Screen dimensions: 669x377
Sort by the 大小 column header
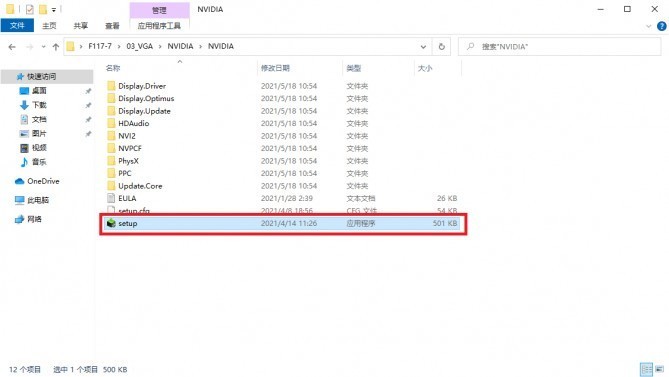tap(425, 68)
